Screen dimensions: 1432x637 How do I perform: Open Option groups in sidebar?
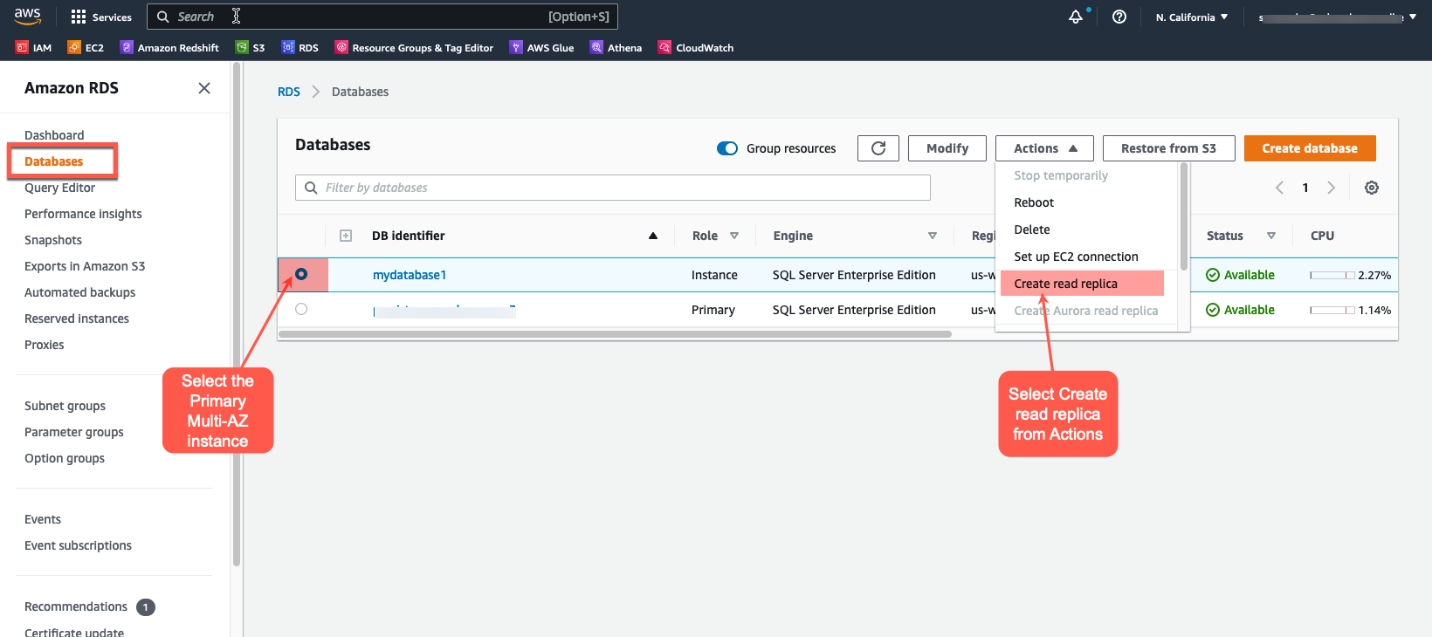(x=64, y=458)
